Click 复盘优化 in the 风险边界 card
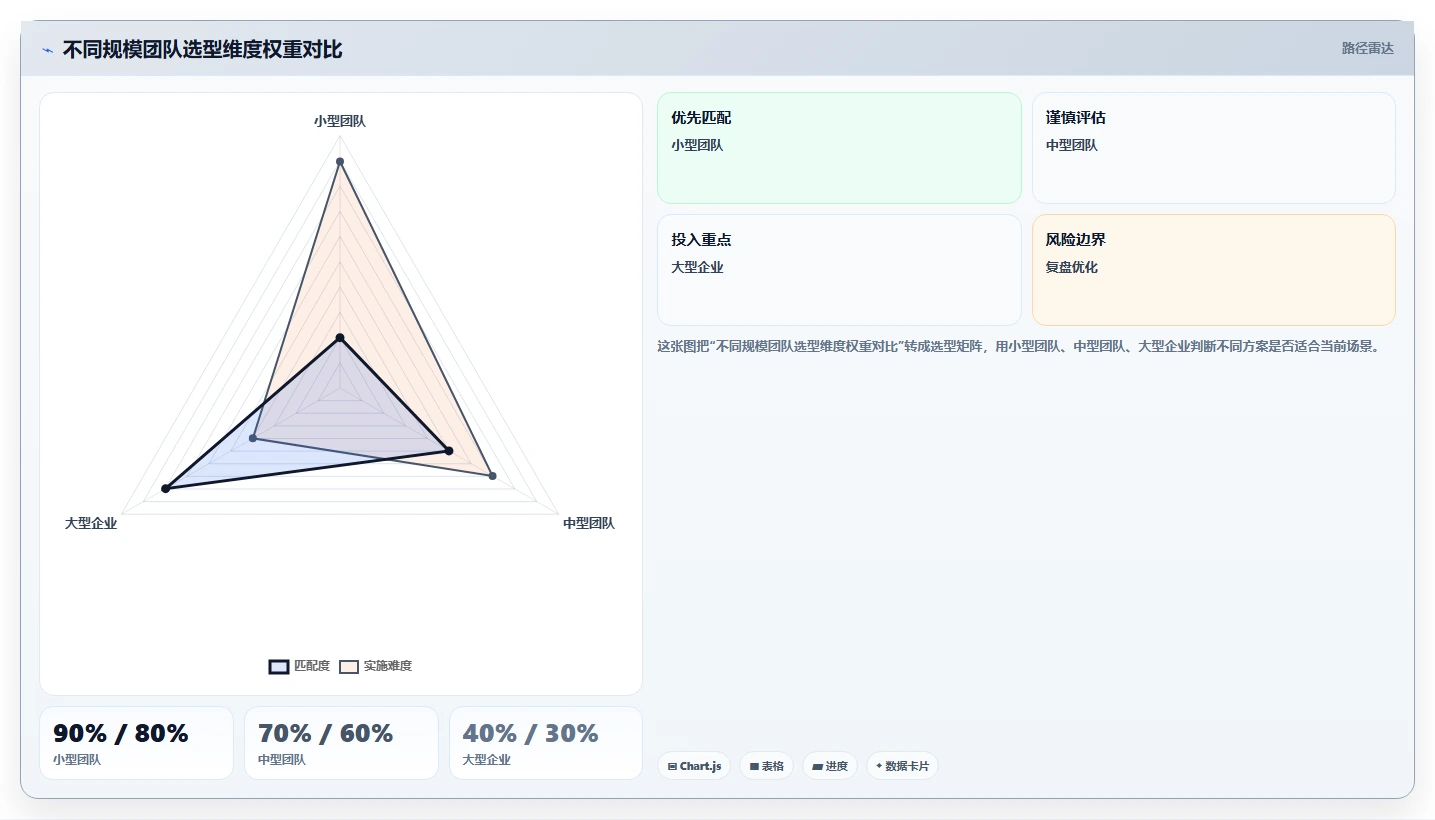Image resolution: width=1435 pixels, height=820 pixels. (x=1072, y=267)
